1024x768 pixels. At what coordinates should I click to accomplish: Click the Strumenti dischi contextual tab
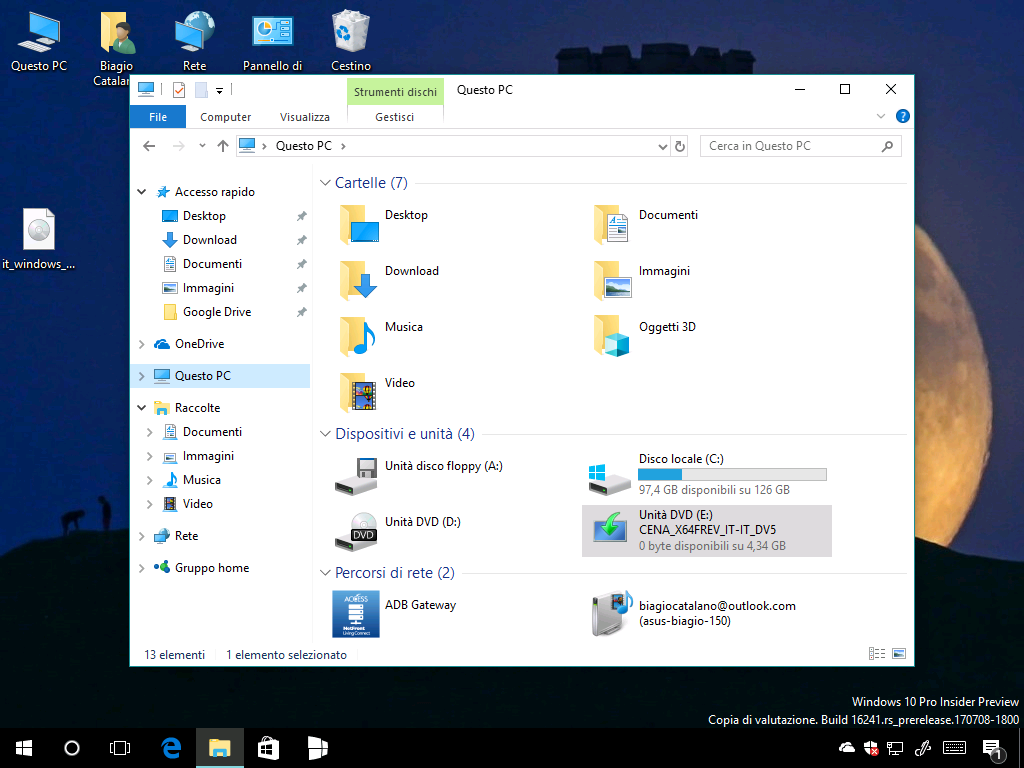click(x=395, y=92)
